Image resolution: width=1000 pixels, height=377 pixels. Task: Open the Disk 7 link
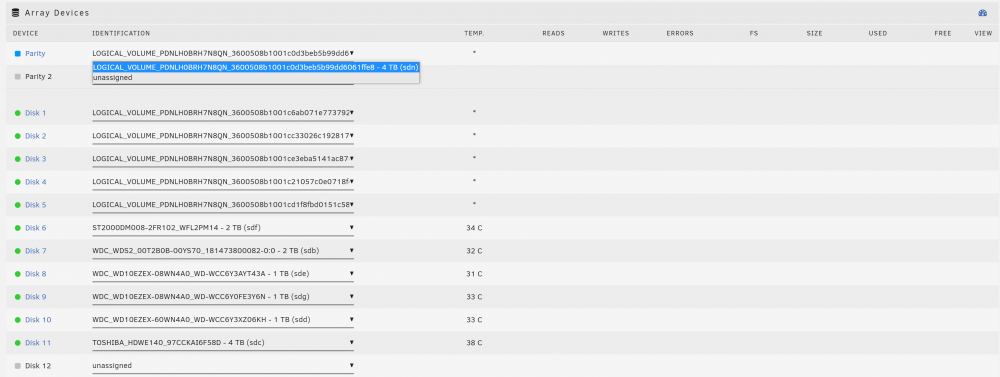pos(36,251)
